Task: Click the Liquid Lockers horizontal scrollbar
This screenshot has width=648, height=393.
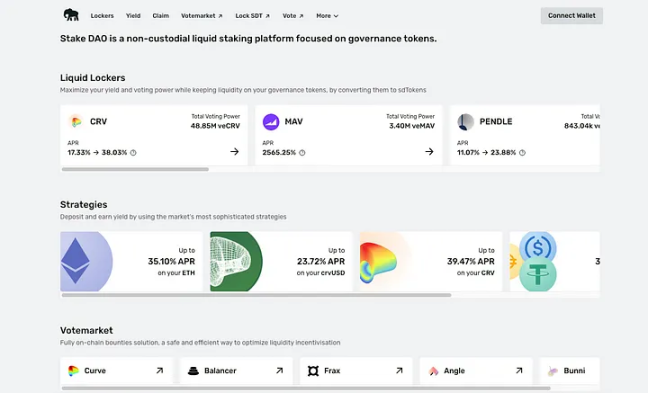Action: (x=135, y=169)
